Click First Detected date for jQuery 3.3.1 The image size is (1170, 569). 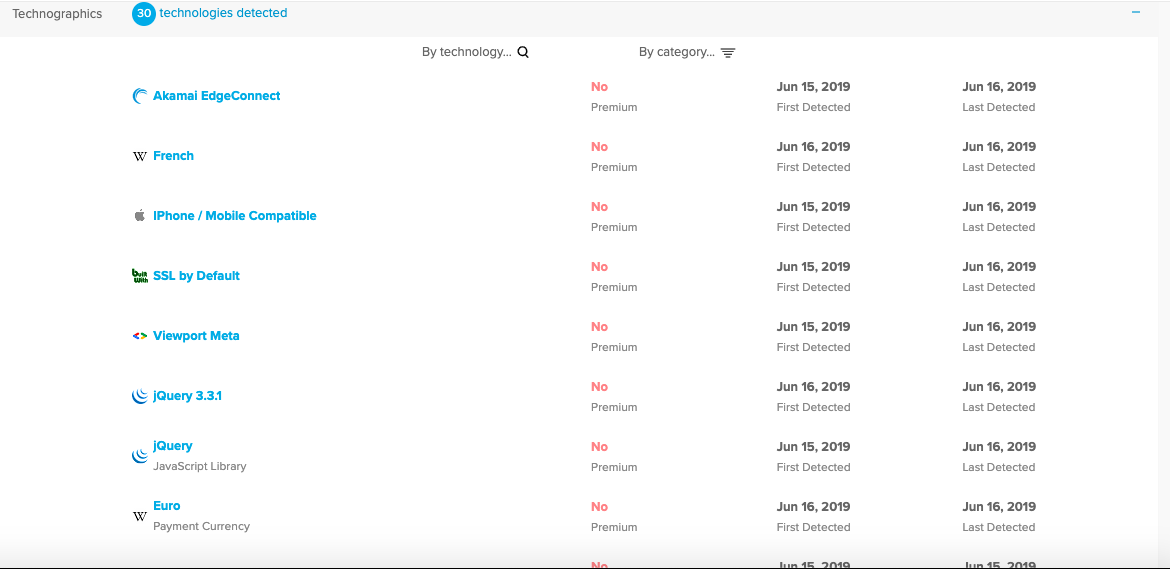(813, 386)
